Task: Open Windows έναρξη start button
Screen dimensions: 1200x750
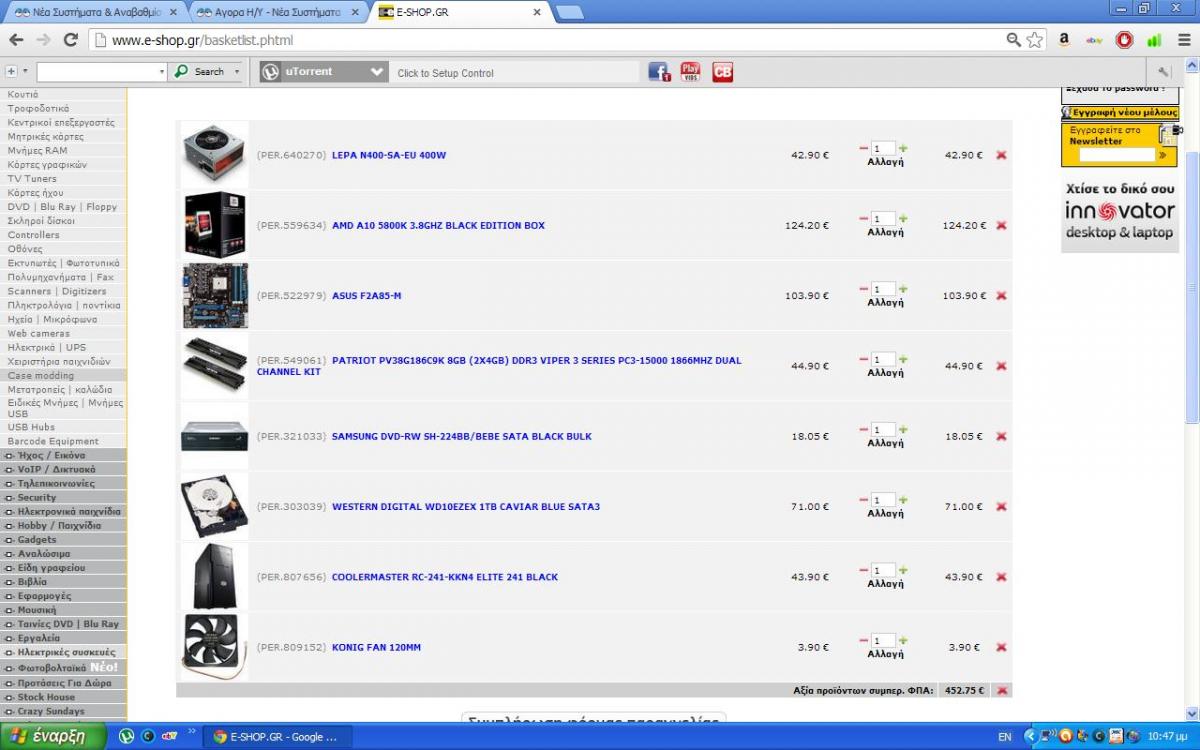Action: pos(52,737)
